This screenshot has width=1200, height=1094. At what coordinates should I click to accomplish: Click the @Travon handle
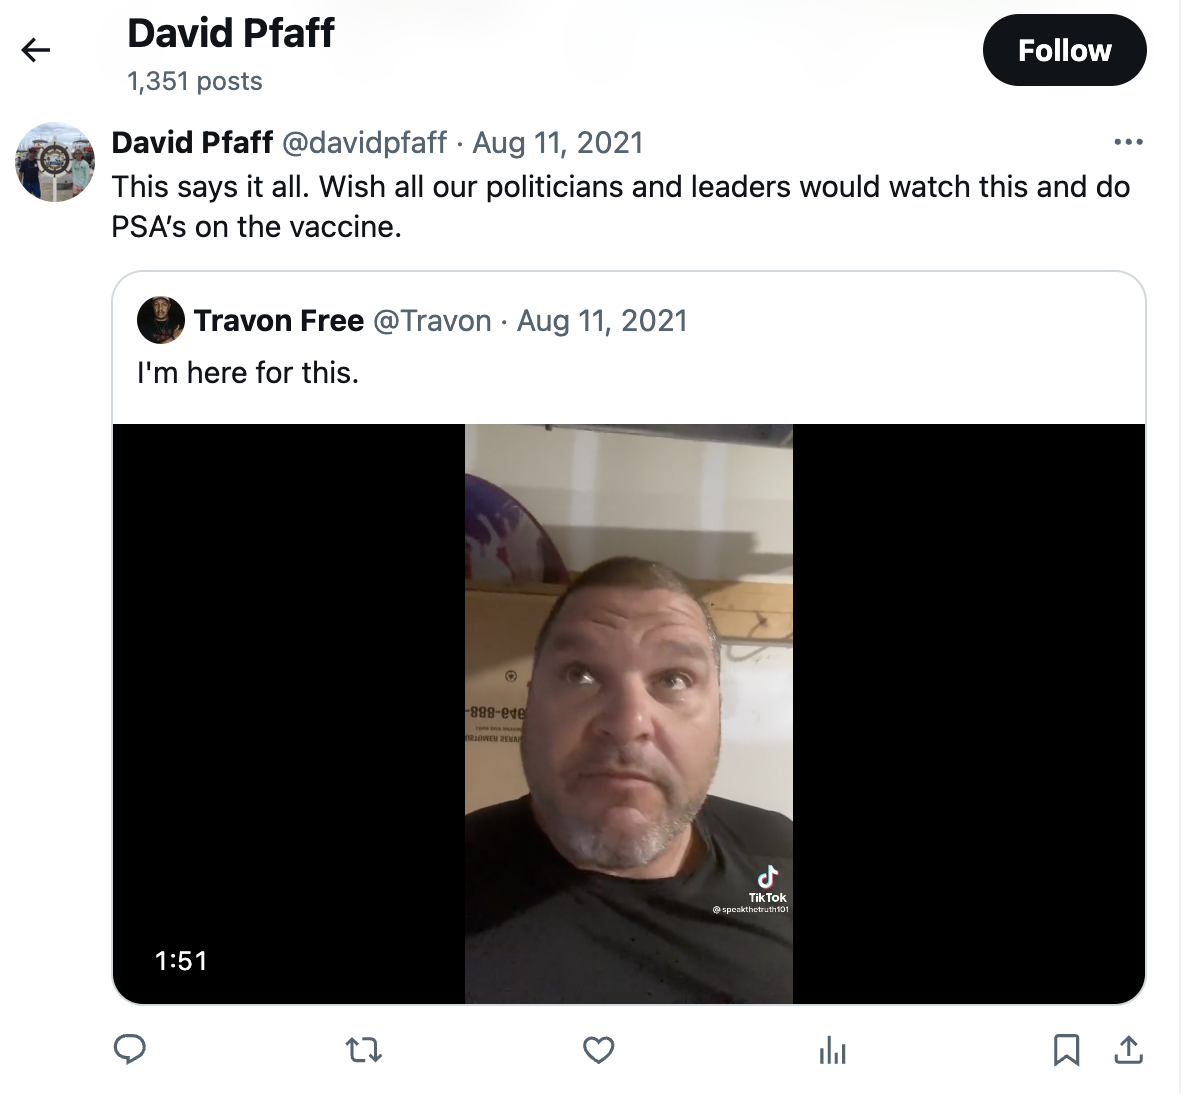pos(432,320)
